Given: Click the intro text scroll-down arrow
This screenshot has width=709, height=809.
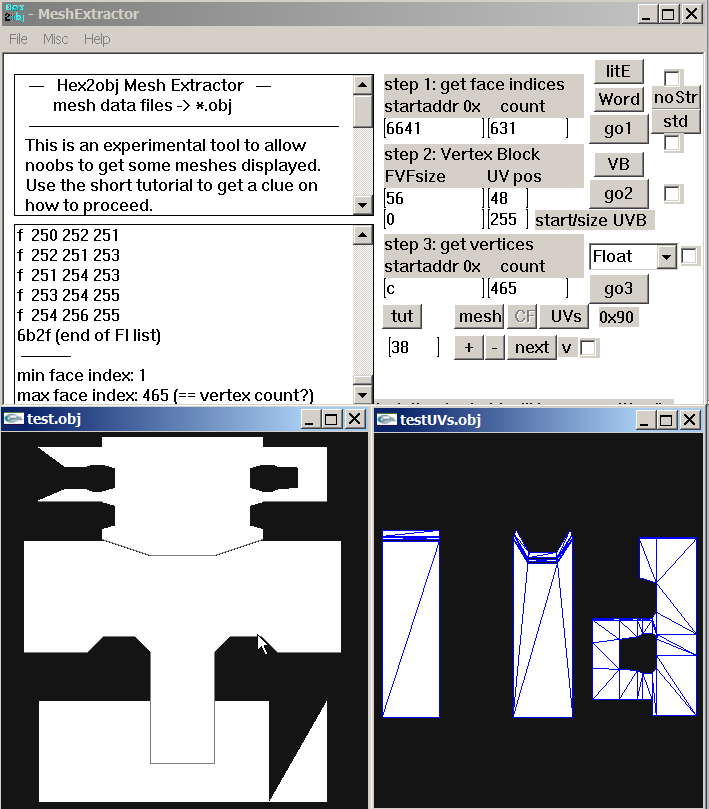Looking at the screenshot, I should coord(363,205).
